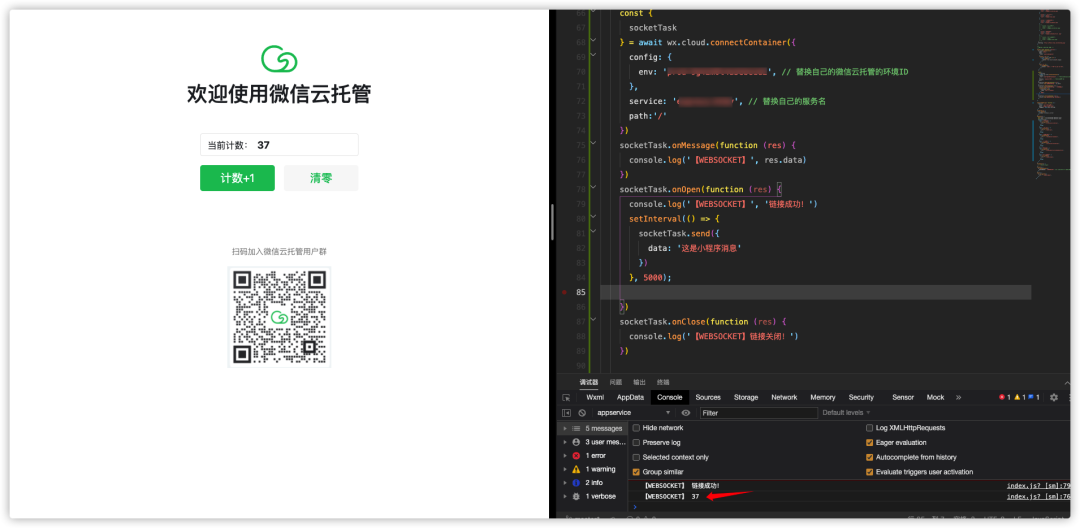Disable Eager evaluation checkbox
Screen dimensions: 1080x528
tap(869, 443)
